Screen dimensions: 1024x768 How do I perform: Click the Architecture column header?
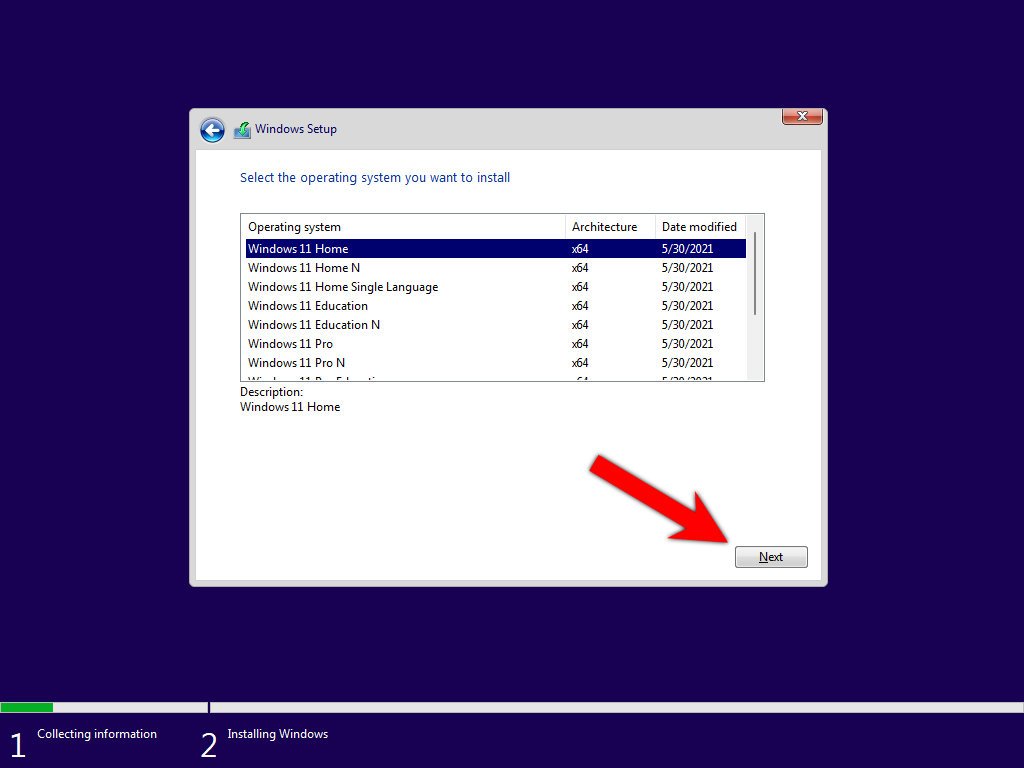pos(610,227)
